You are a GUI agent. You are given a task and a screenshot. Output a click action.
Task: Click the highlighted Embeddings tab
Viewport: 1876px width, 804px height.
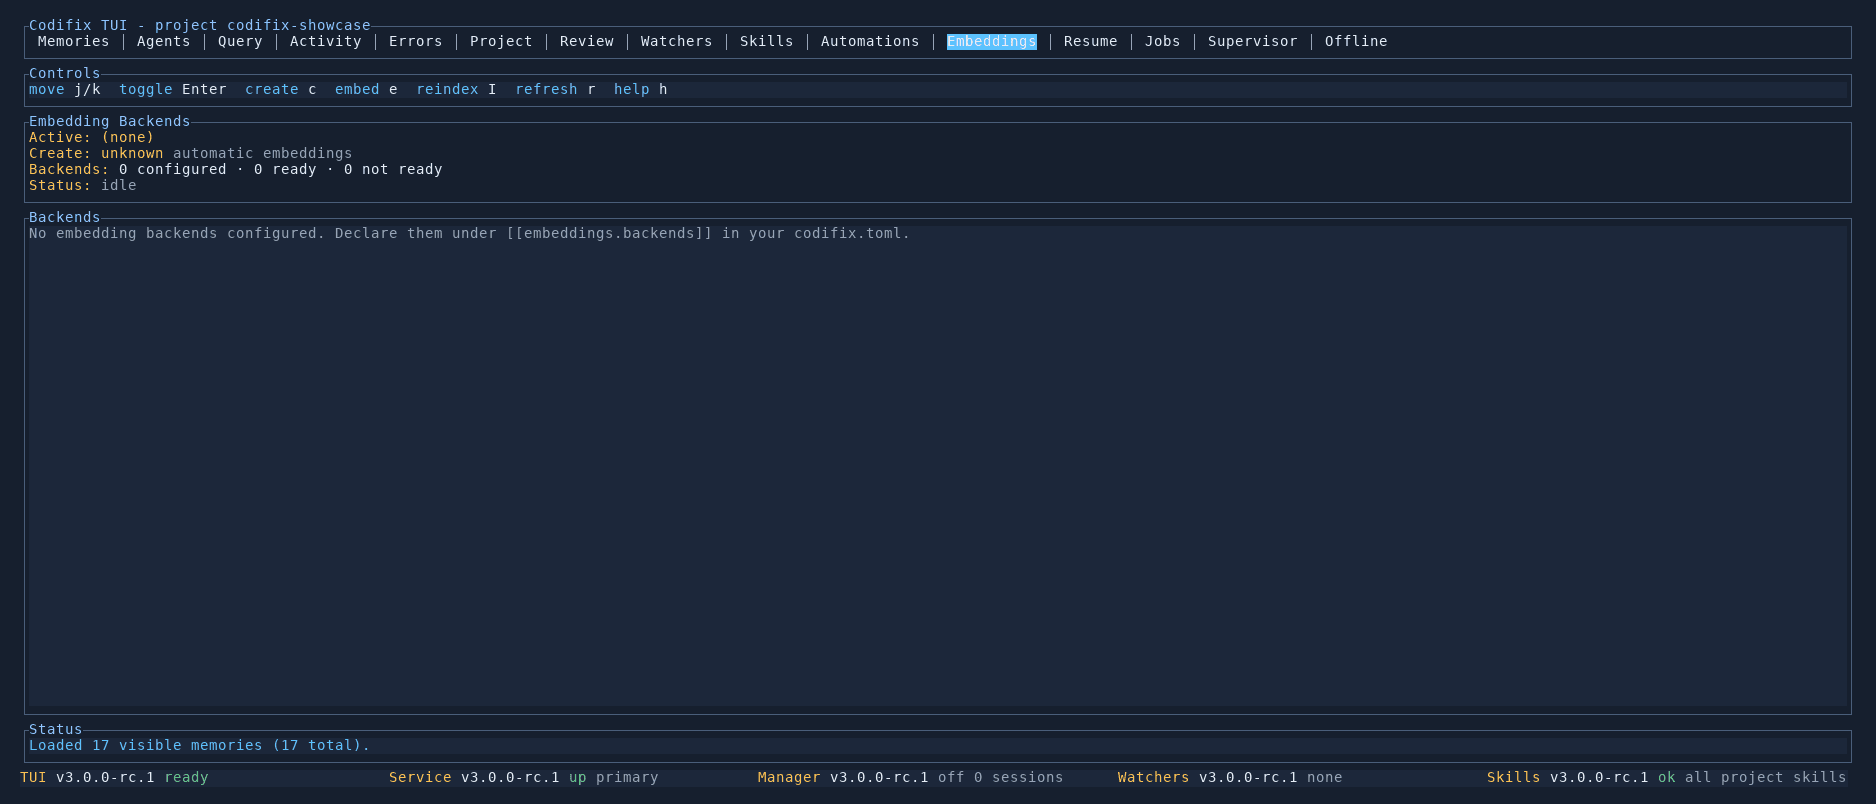(x=991, y=41)
